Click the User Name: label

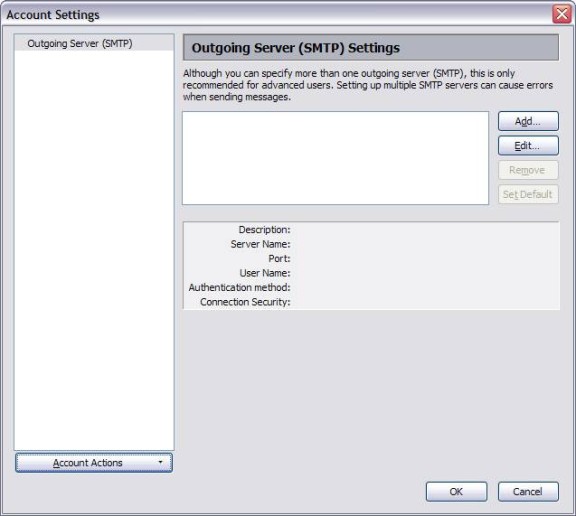tap(265, 273)
